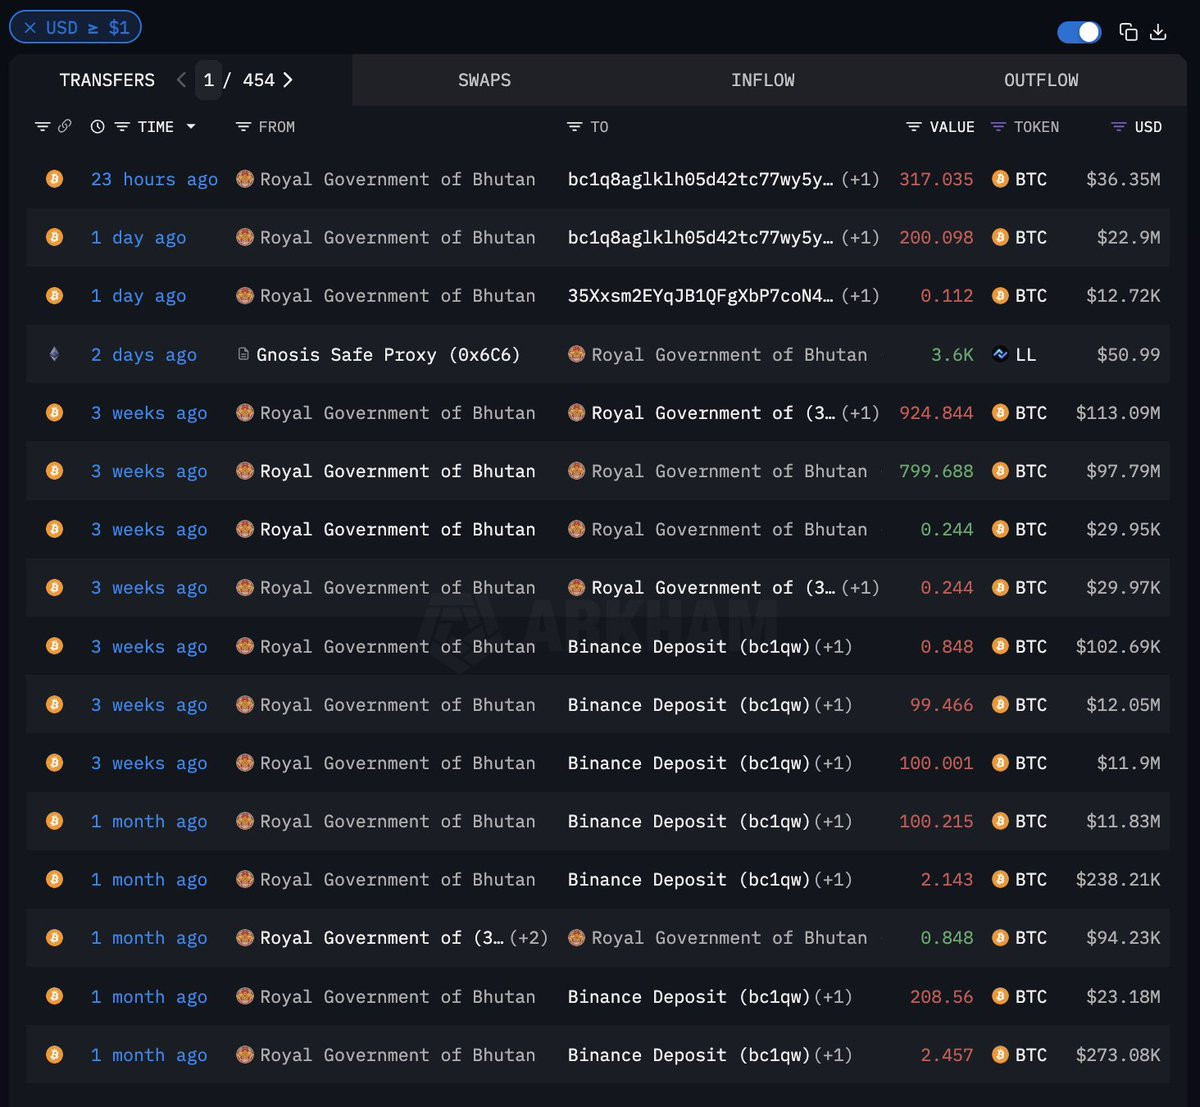1200x1107 pixels.
Task: Click the clock icon beside TIME
Action: tap(97, 127)
